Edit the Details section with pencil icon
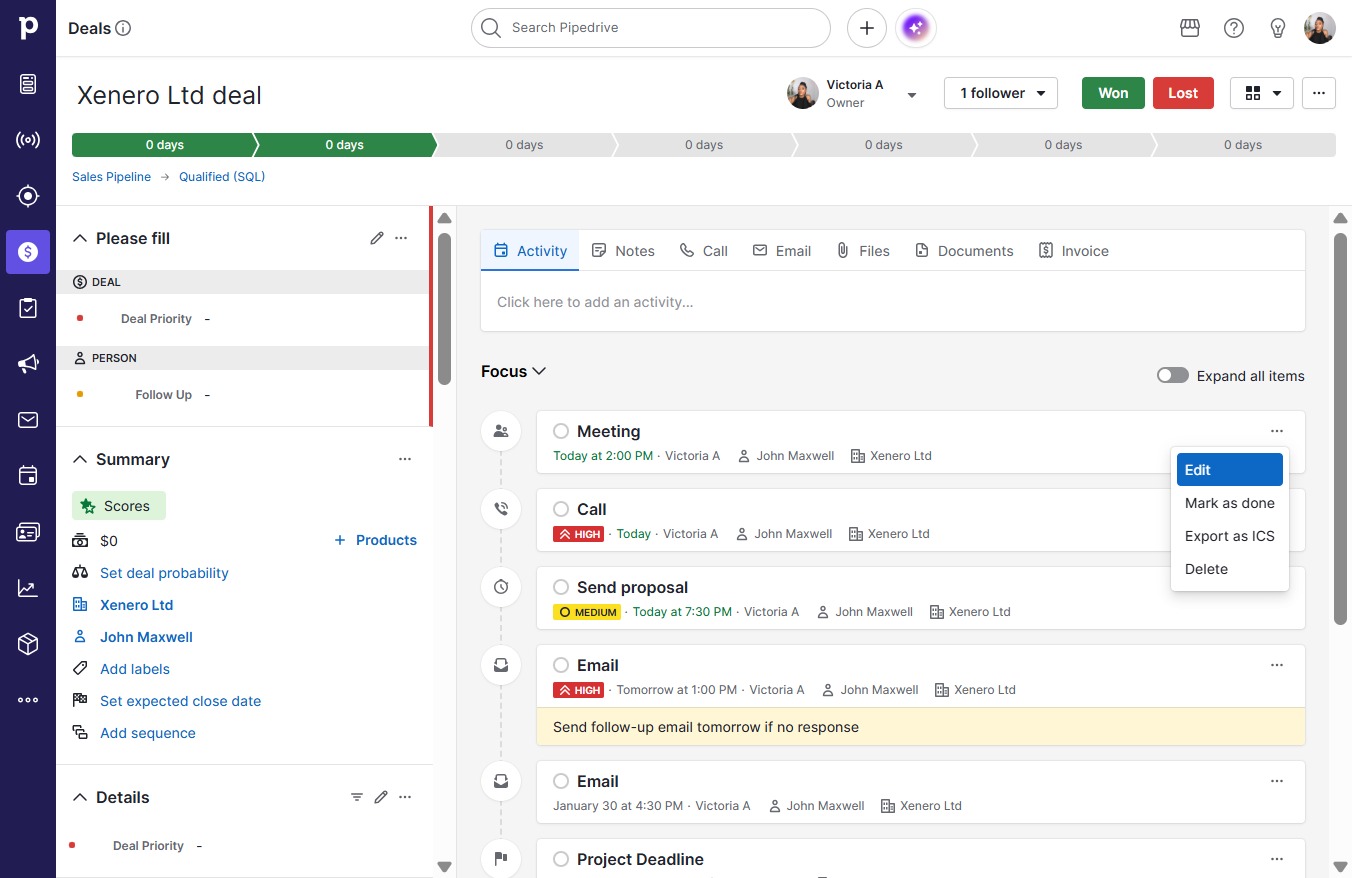This screenshot has width=1352, height=878. point(381,797)
